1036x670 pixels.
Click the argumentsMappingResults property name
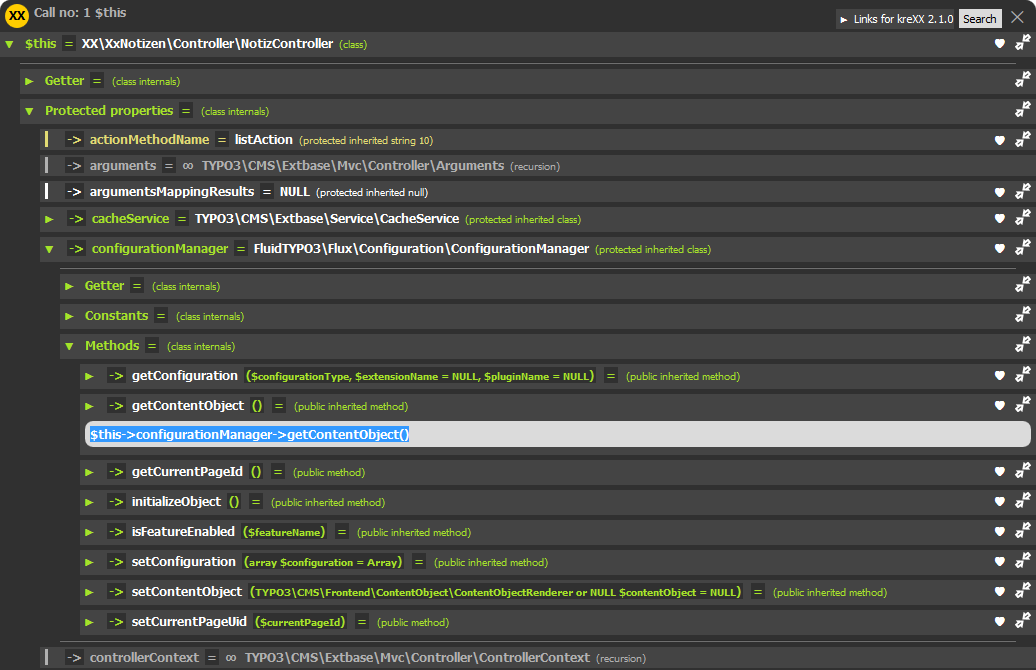172,192
